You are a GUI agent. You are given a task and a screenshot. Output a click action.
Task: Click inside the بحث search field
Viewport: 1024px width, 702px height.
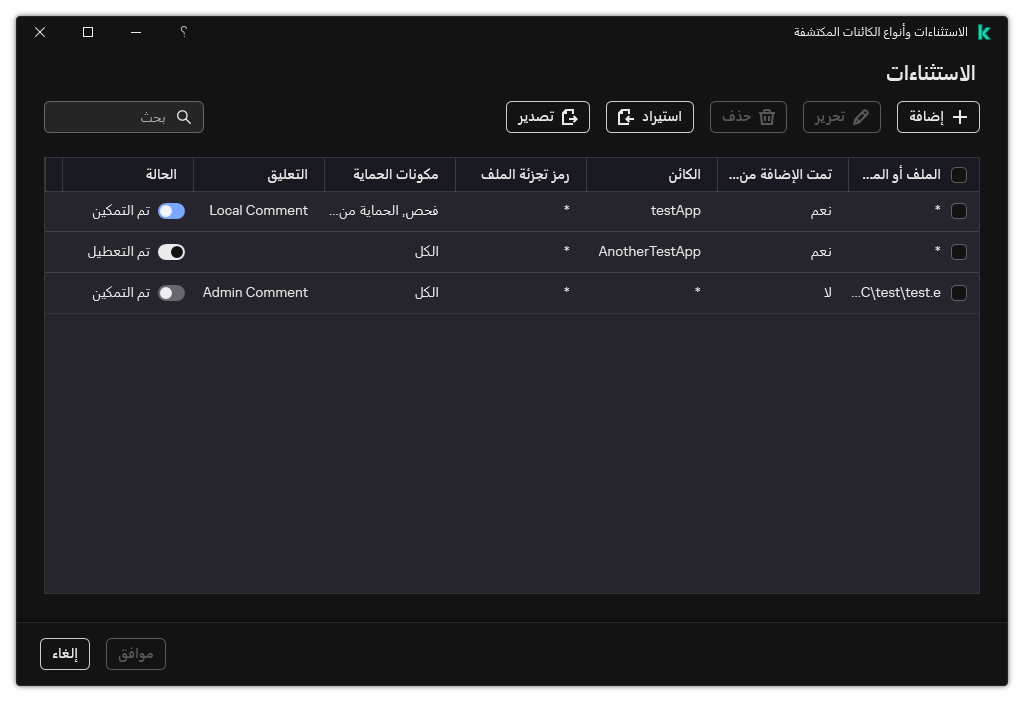120,117
